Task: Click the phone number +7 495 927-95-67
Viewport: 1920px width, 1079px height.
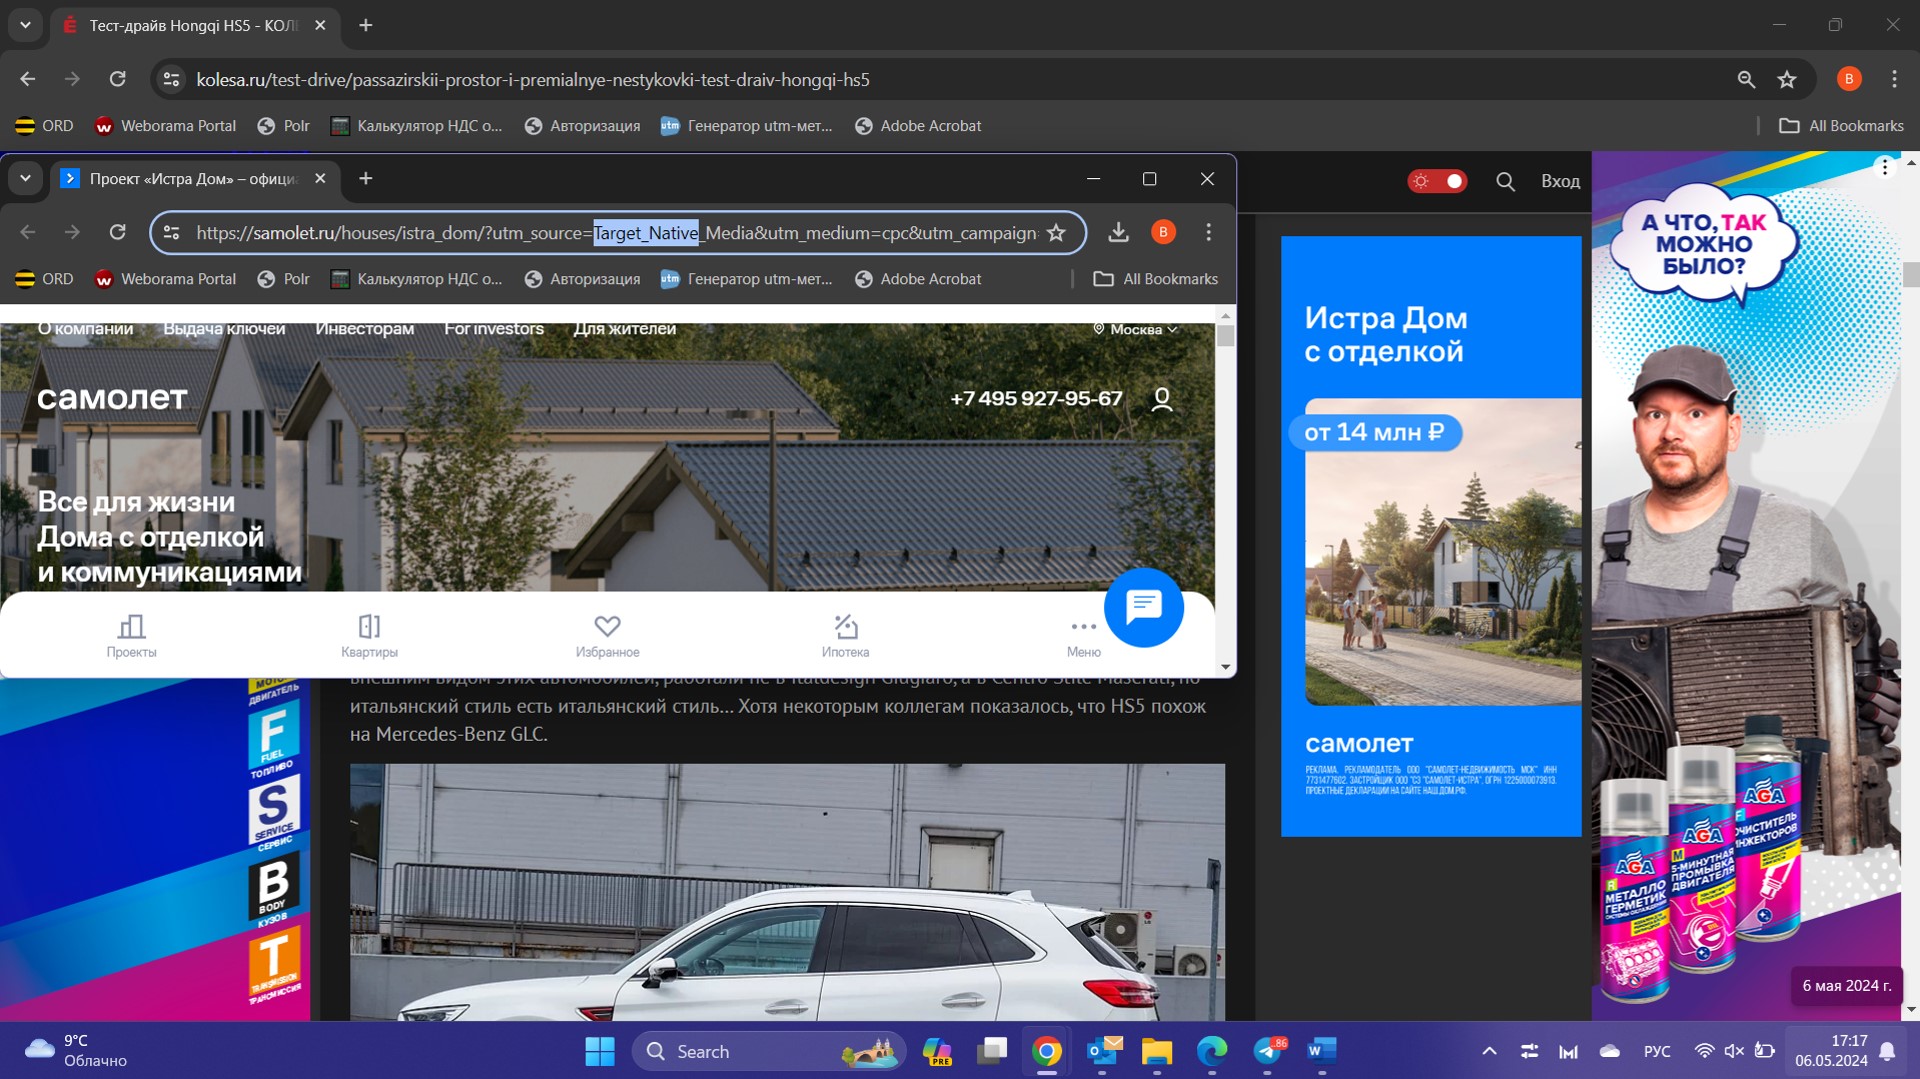Action: coord(1036,399)
